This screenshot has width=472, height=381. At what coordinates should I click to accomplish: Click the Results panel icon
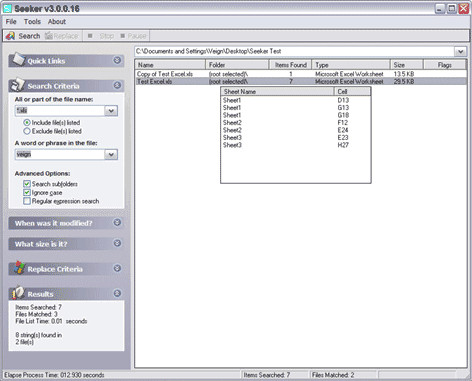18,293
